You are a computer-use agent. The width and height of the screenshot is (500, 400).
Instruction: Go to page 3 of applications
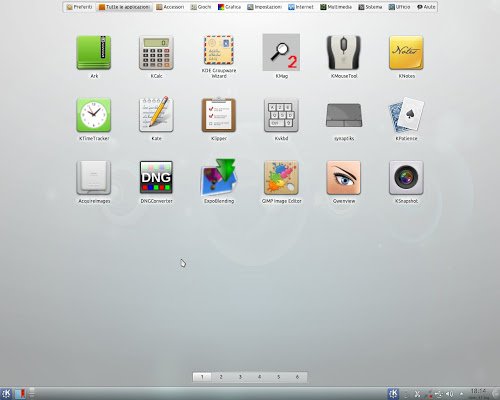240,377
